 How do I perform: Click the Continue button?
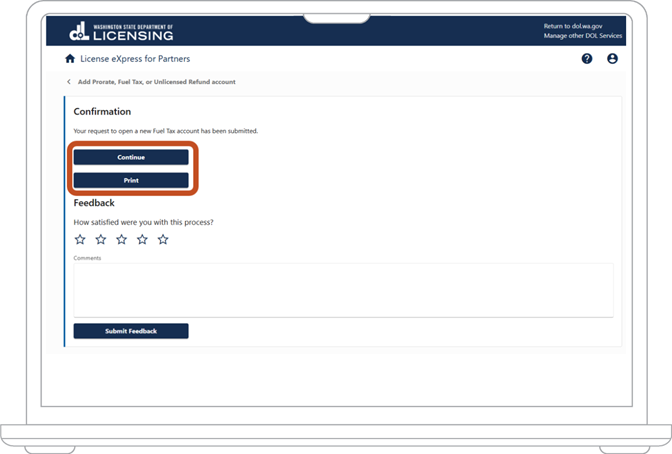click(131, 157)
